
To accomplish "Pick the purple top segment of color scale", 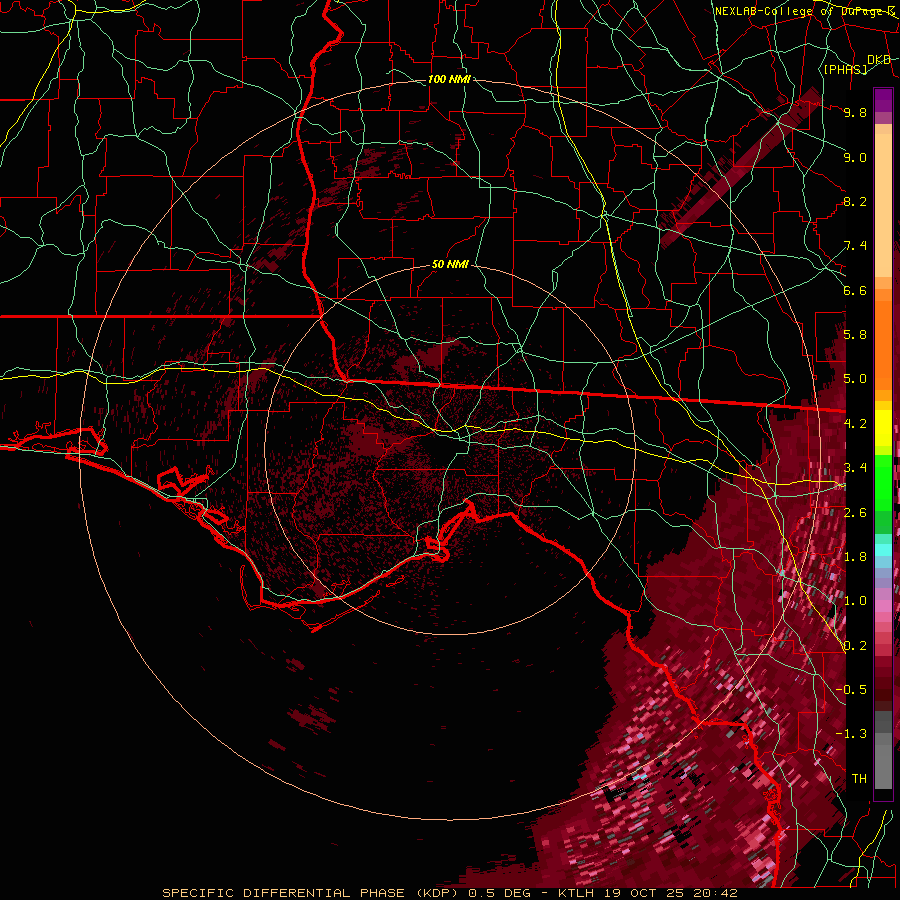I will point(883,100).
